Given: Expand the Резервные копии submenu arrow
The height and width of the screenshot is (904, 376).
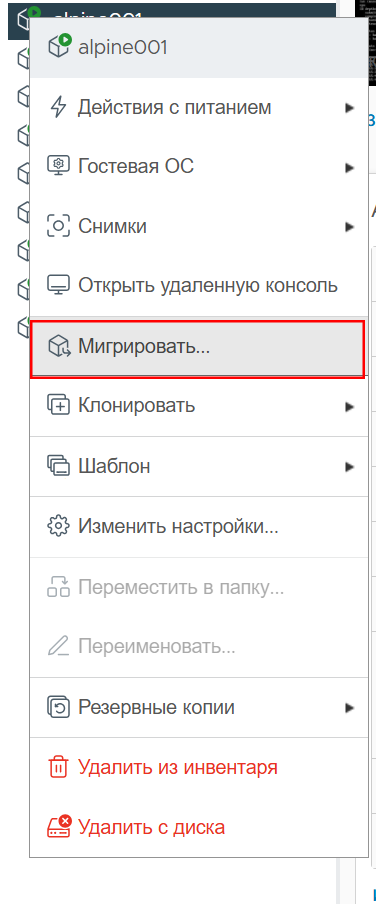Looking at the screenshot, I should pos(349,707).
